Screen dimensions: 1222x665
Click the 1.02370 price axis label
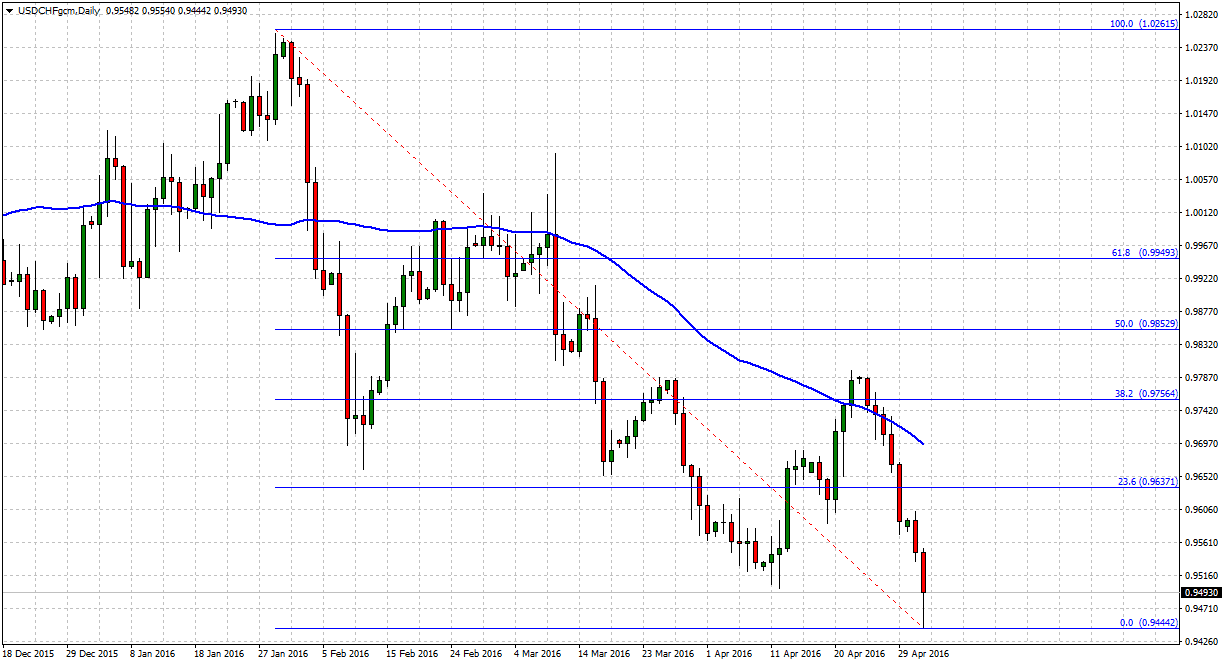1200,48
